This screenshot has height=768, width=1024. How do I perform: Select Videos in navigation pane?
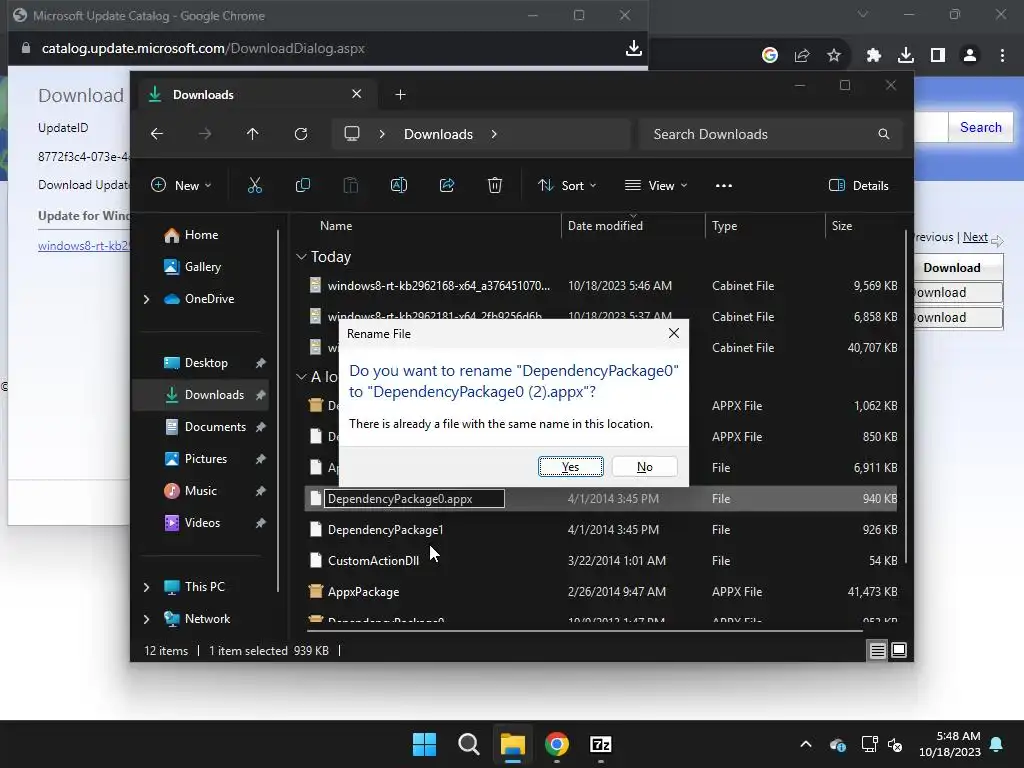pyautogui.click(x=202, y=522)
